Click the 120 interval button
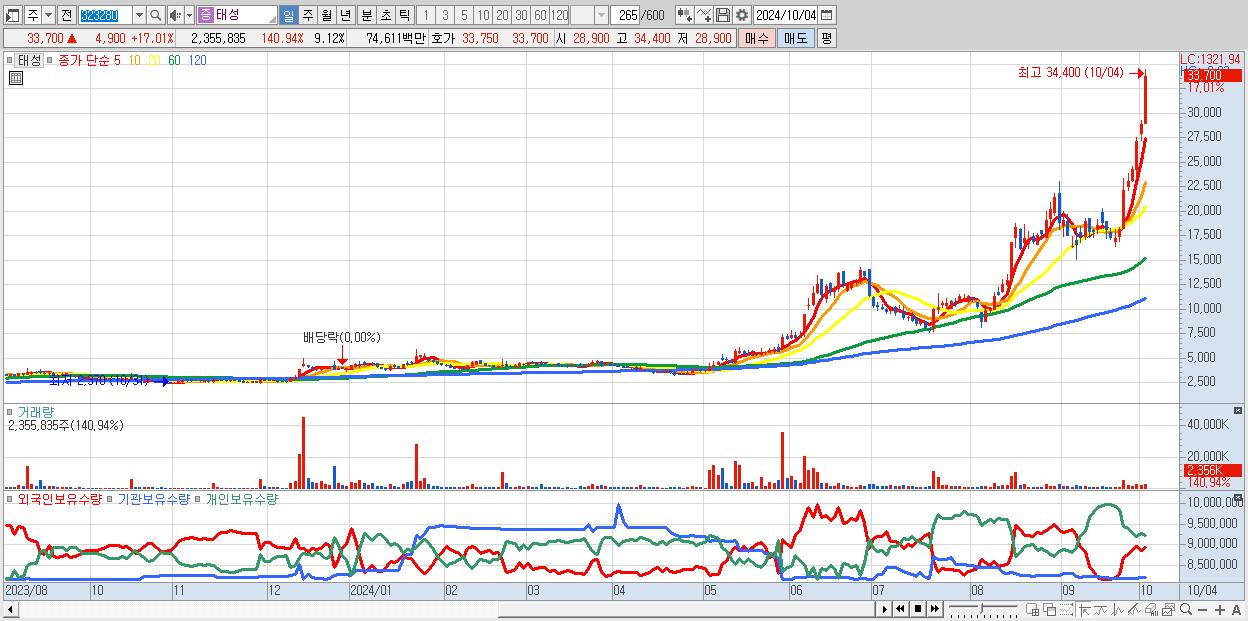1248x621 pixels. 559,15
